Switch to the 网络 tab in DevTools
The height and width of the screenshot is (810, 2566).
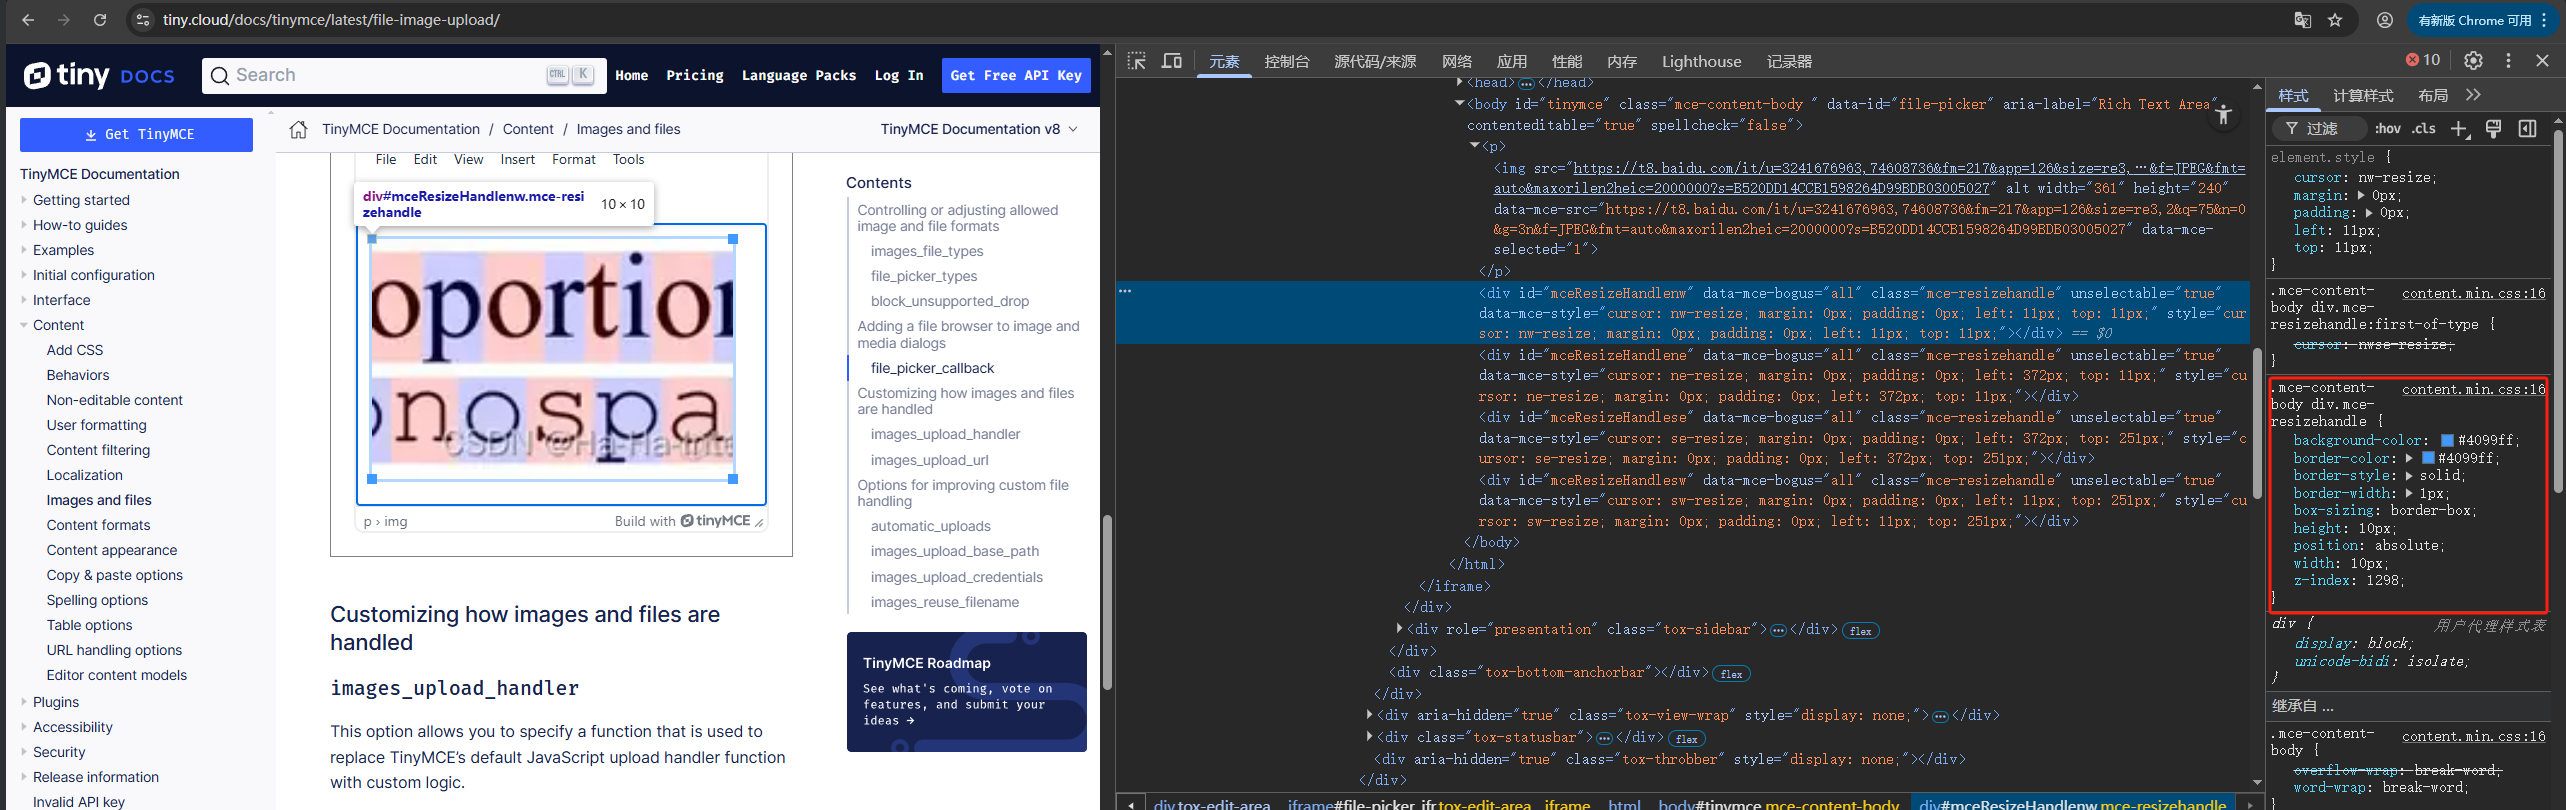tap(1456, 61)
